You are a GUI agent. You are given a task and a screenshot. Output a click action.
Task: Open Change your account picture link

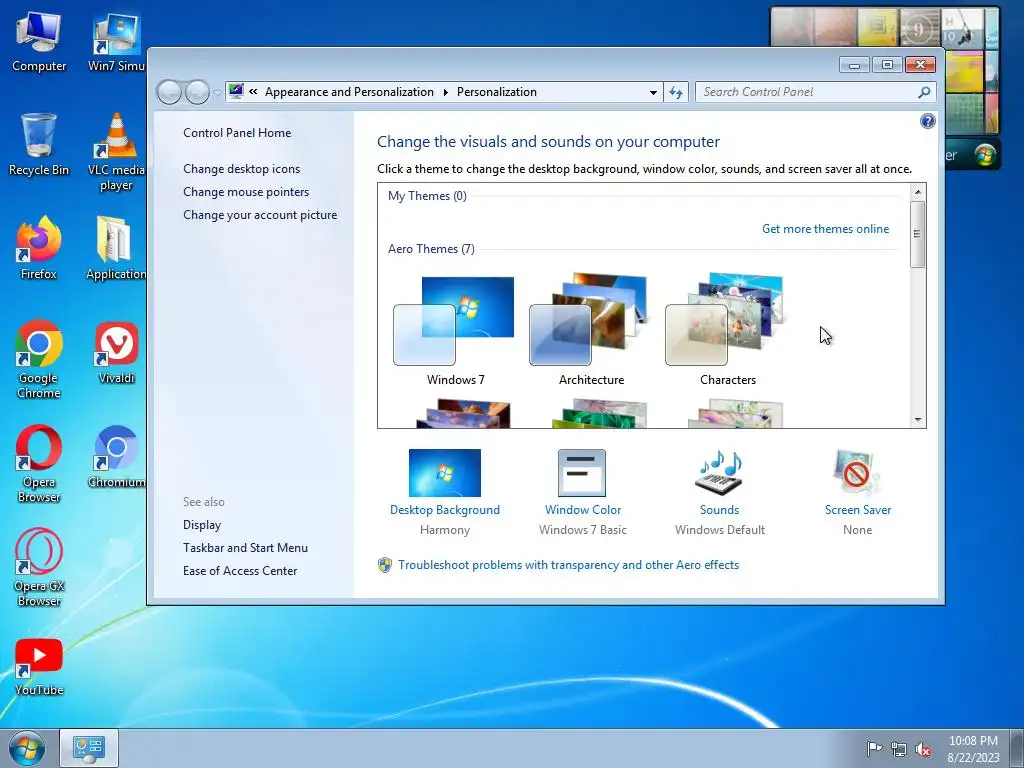tap(260, 215)
